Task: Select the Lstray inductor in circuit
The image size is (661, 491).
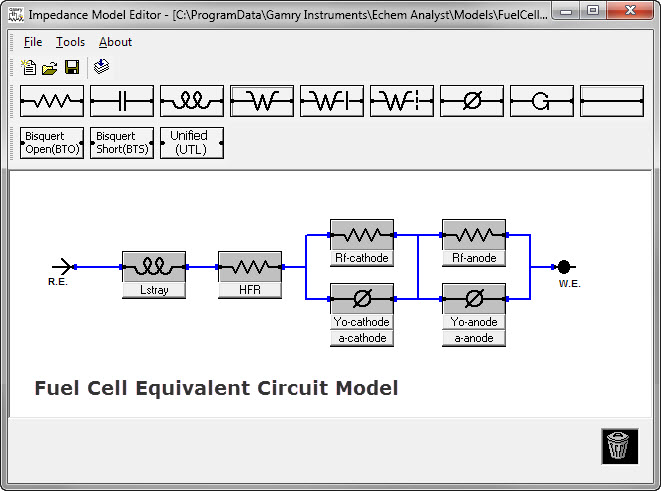Action: click(154, 267)
